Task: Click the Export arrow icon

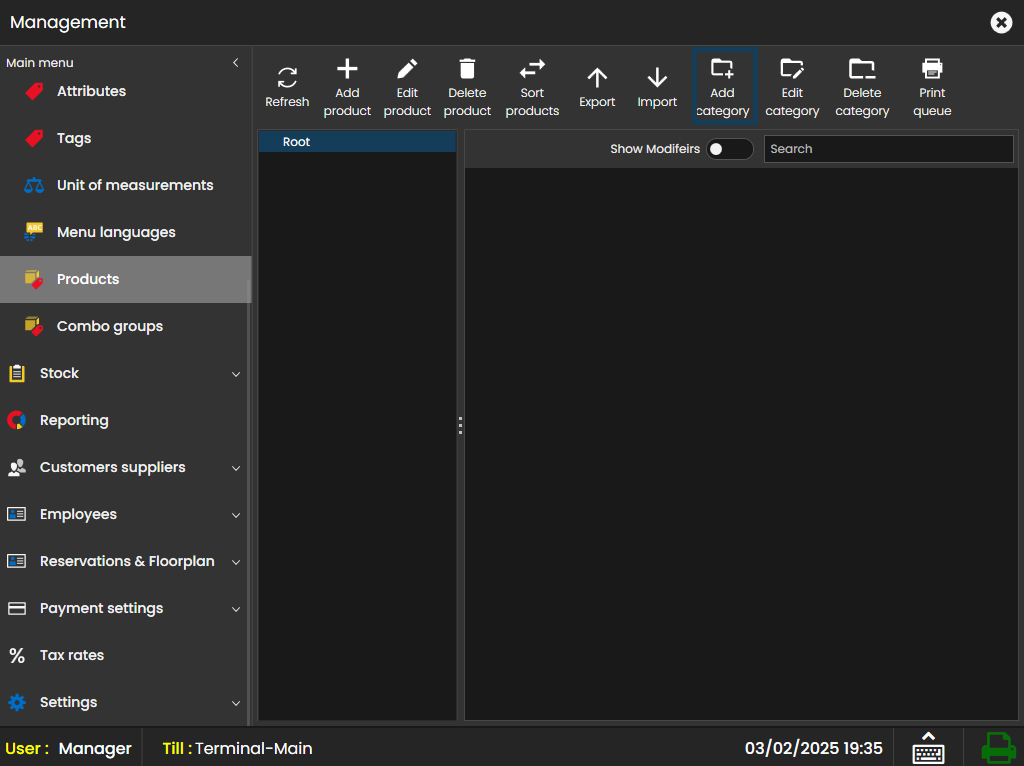Action: [597, 78]
